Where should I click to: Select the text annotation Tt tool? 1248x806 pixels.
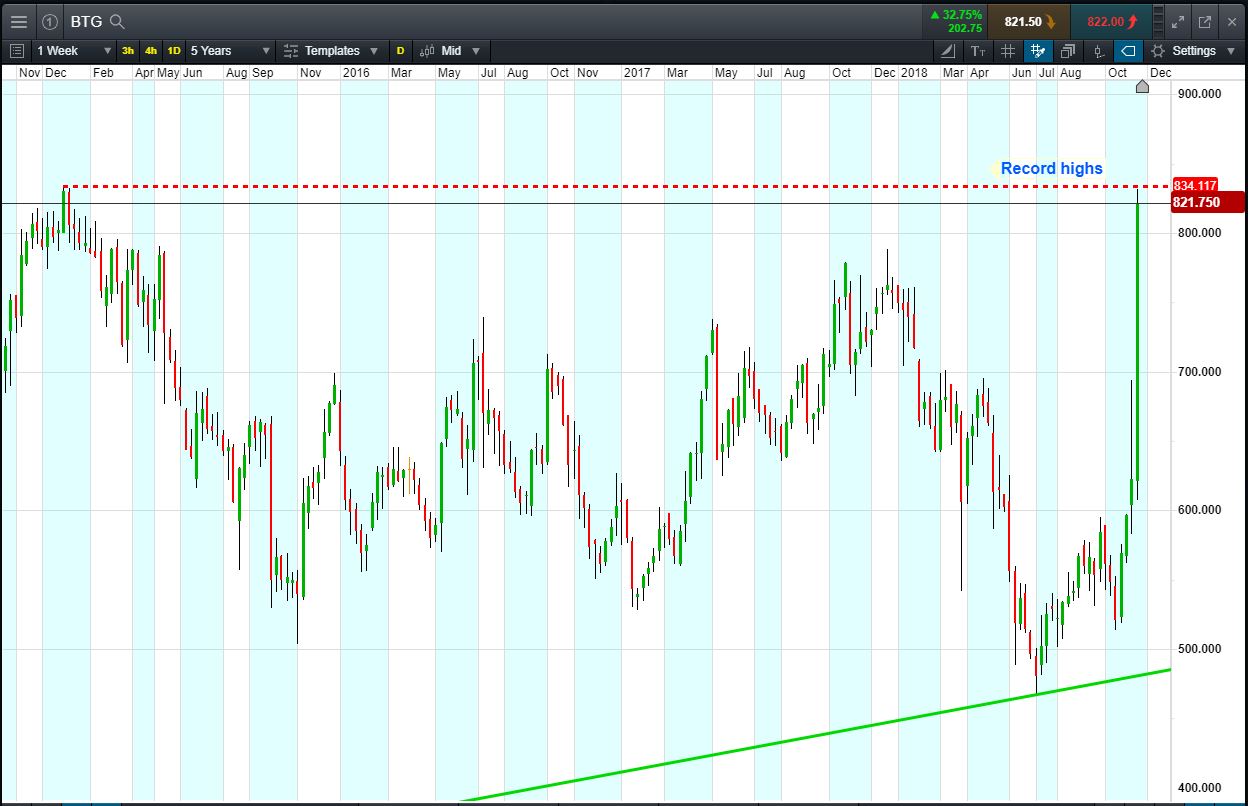[x=978, y=51]
